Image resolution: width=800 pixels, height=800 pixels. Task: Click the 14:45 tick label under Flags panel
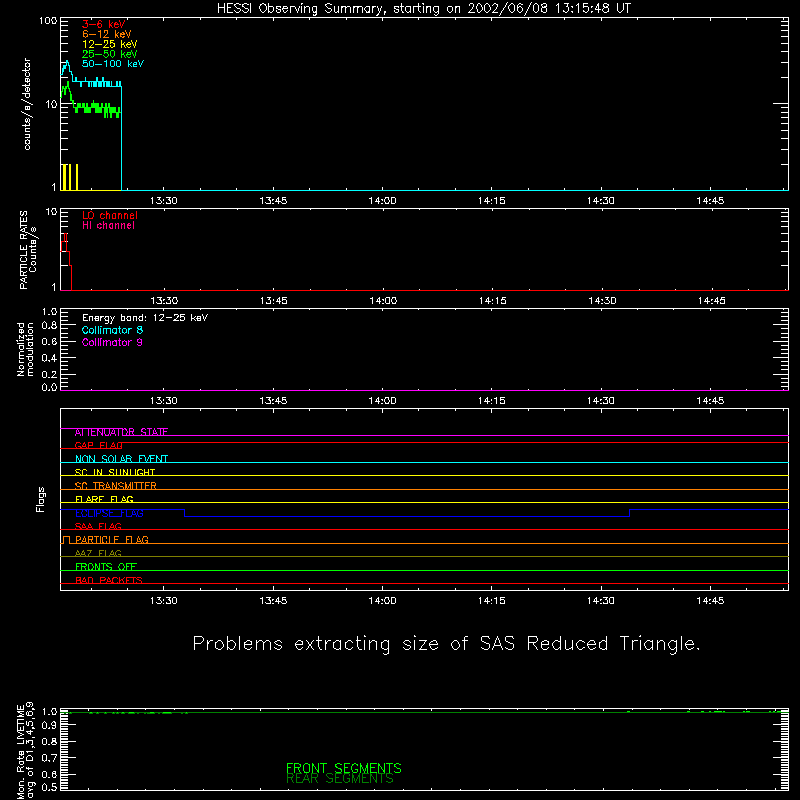[x=710, y=601]
